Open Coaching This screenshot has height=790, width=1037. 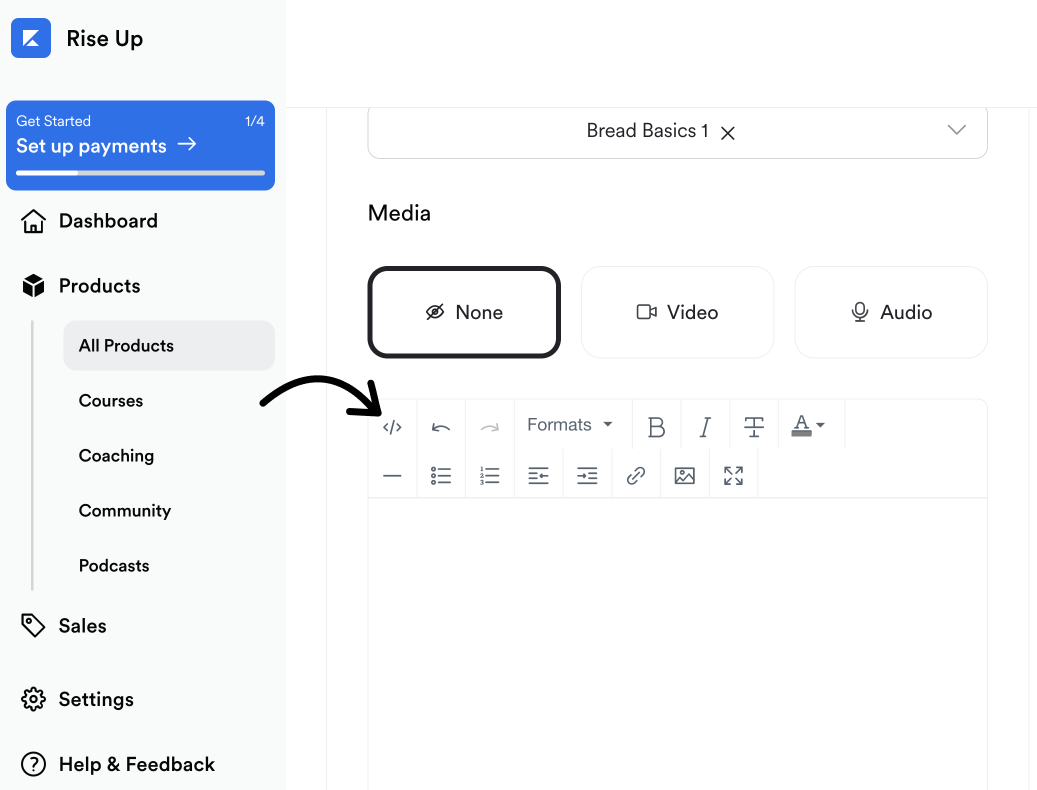point(116,455)
